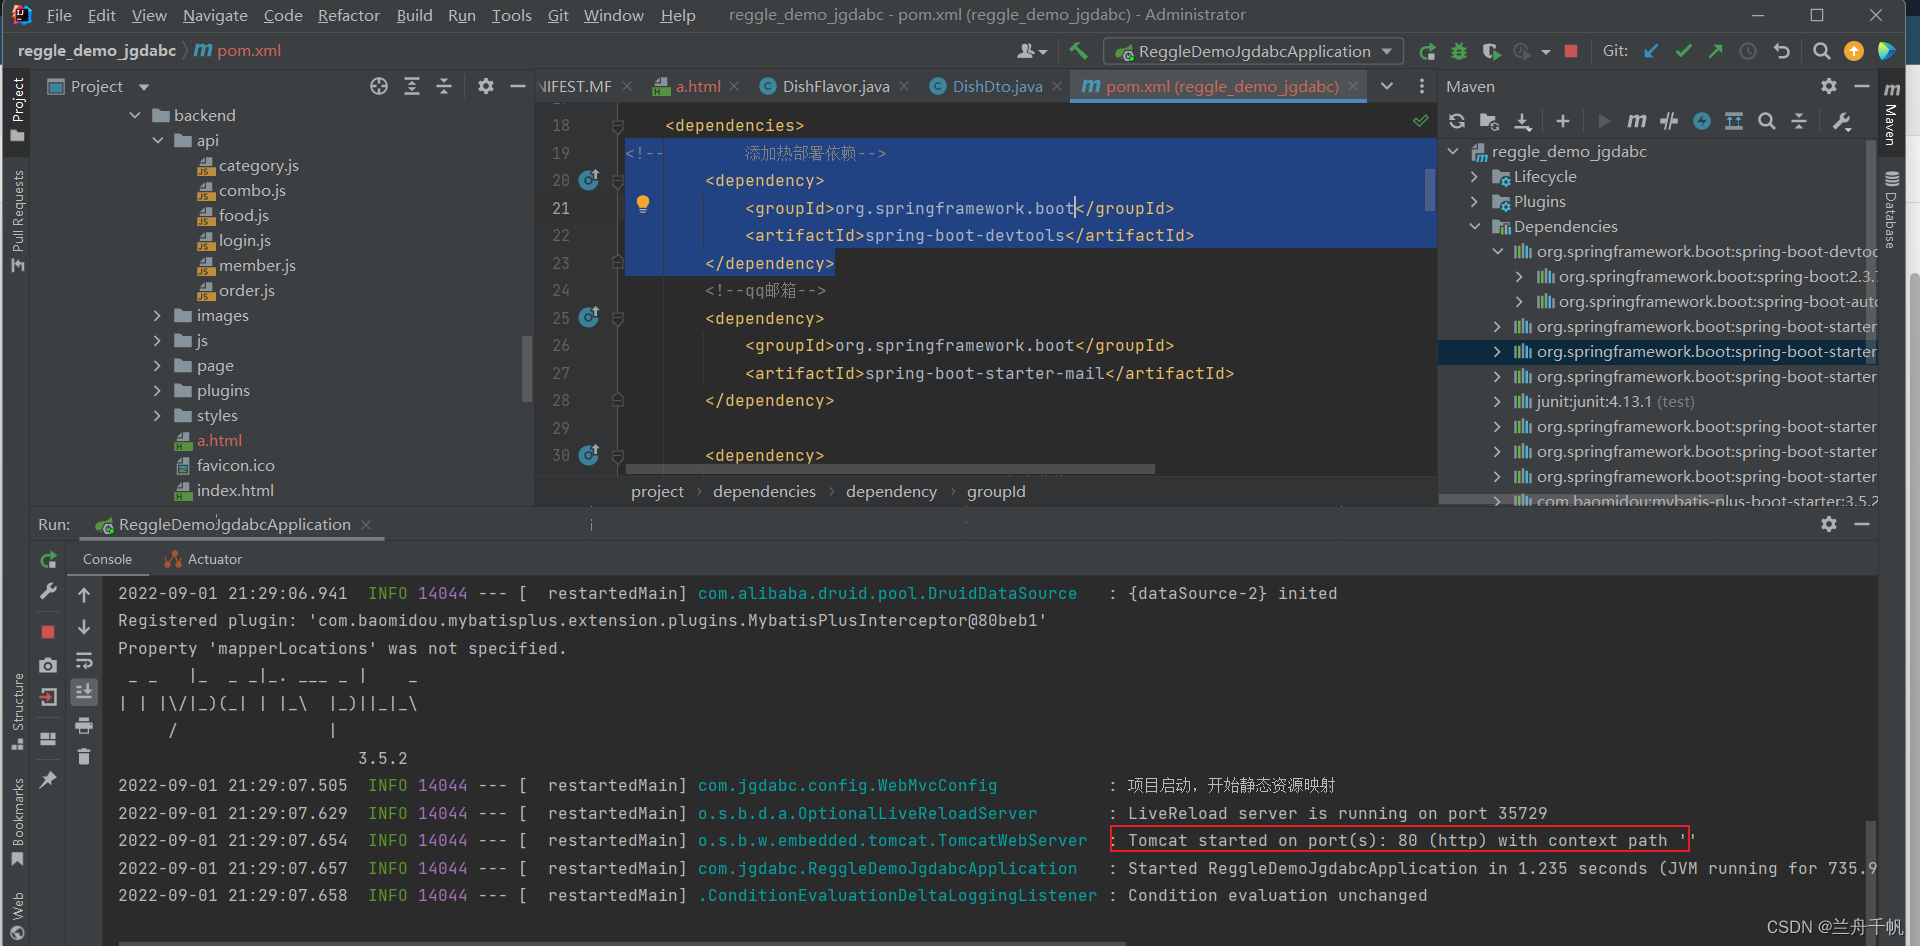Stop the running application
The width and height of the screenshot is (1920, 946).
tap(47, 631)
